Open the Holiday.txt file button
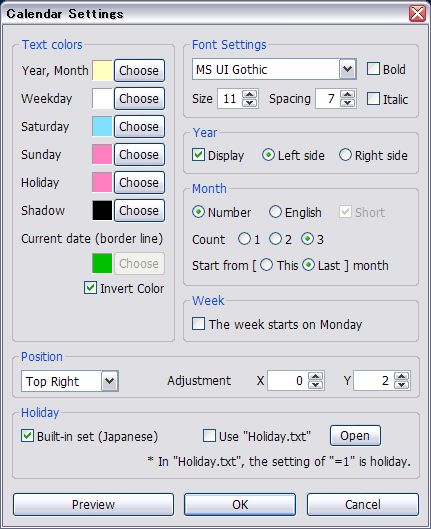431x529 pixels. coord(355,436)
